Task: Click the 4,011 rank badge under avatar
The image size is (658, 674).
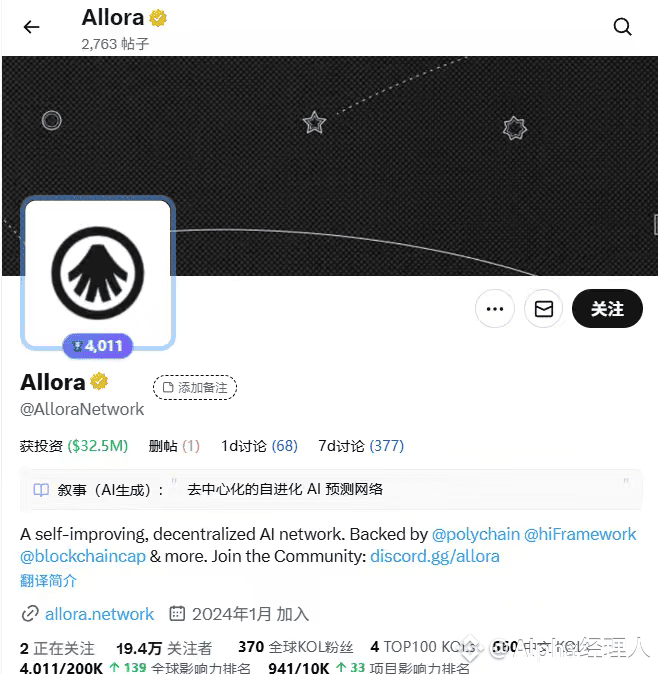Action: click(x=98, y=346)
